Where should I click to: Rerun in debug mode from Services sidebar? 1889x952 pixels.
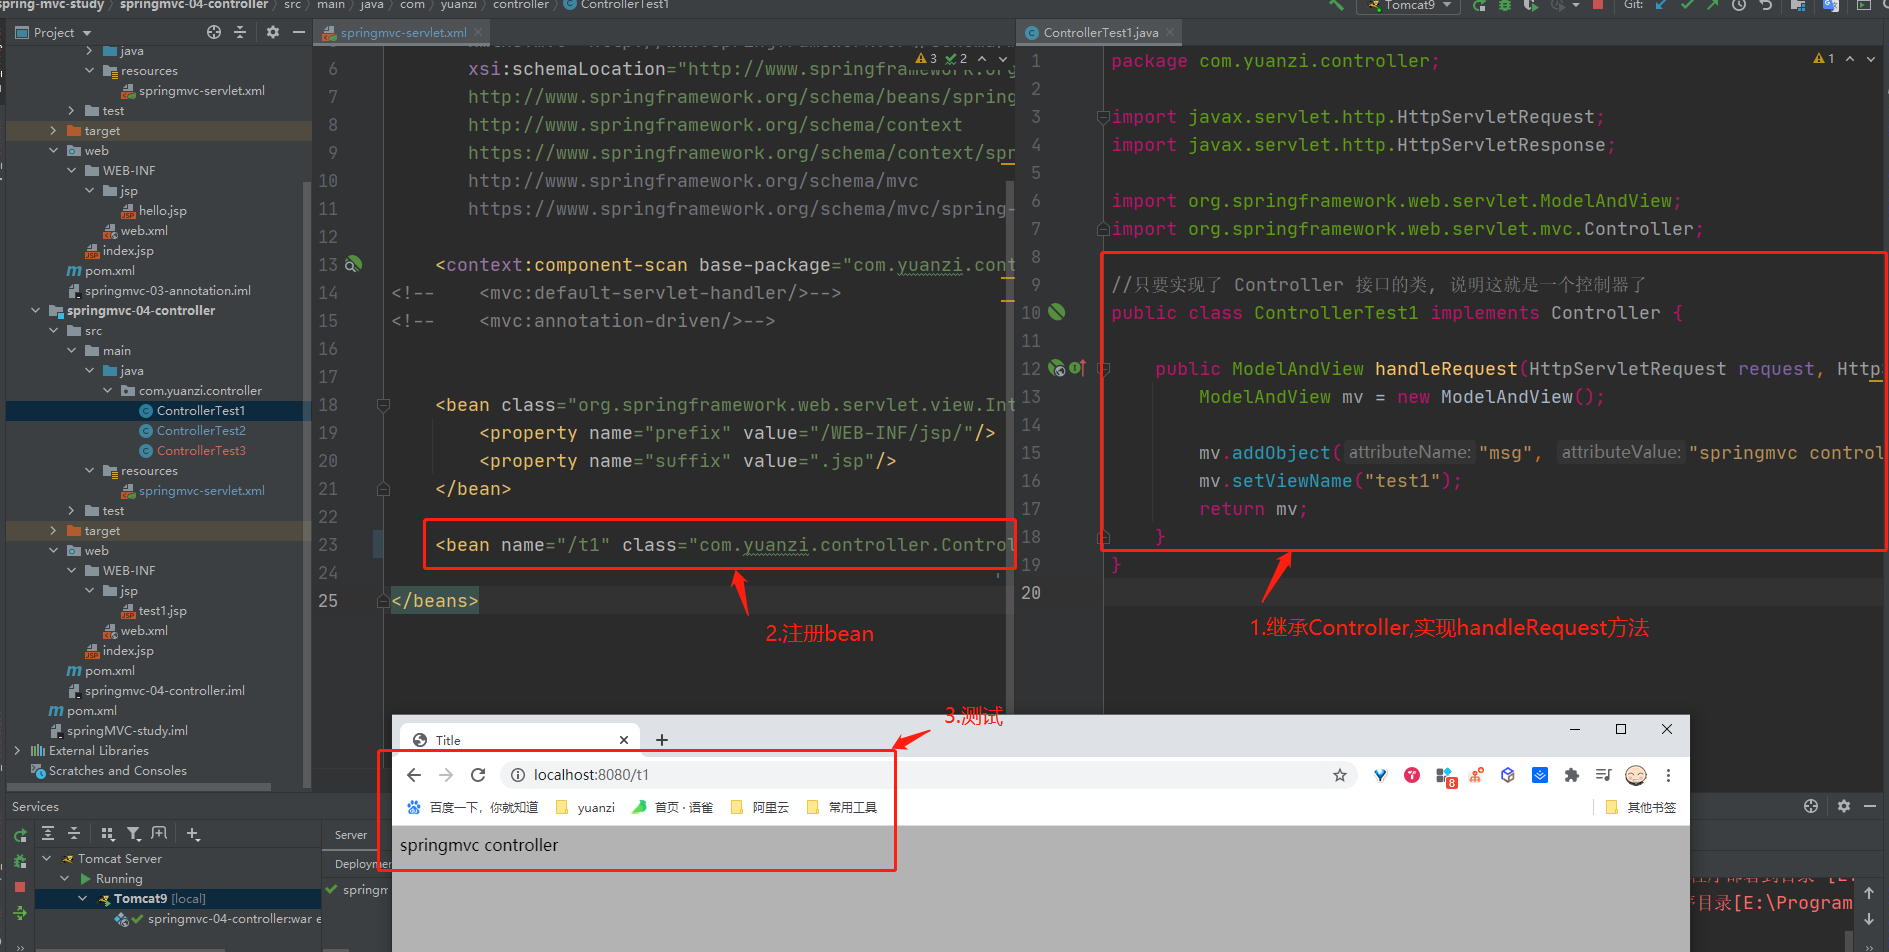[x=20, y=861]
